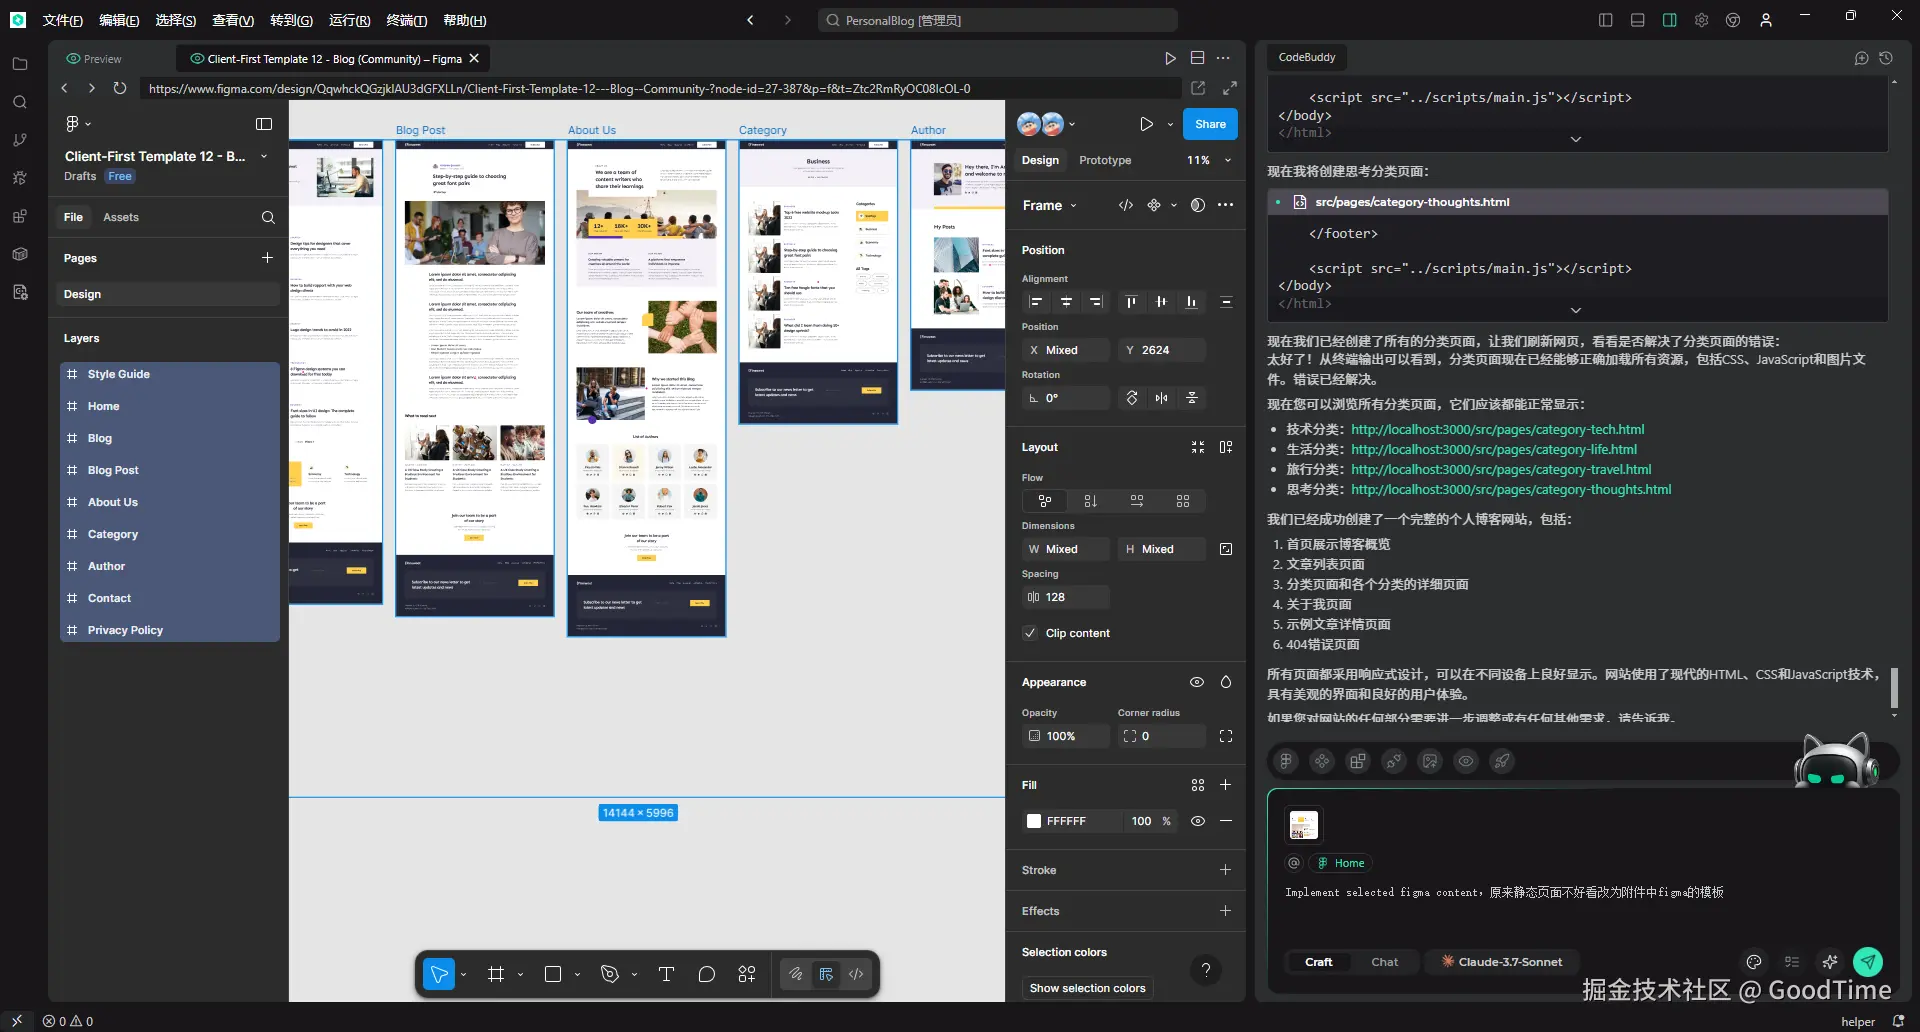The image size is (1920, 1032).
Task: Open the Claude-3.7-Sonnet model selector
Action: click(x=1502, y=962)
